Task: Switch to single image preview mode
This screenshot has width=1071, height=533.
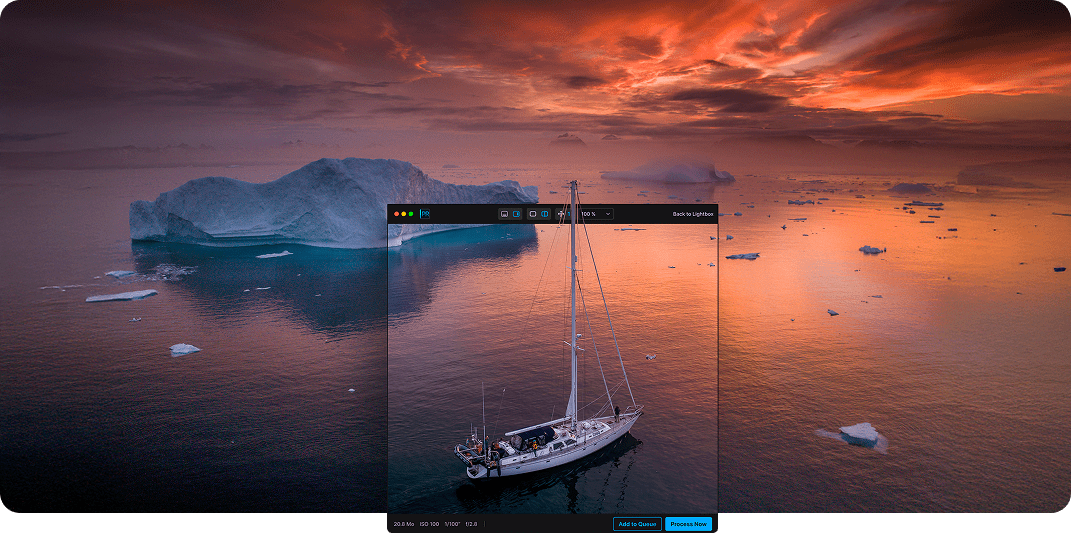Action: coord(533,214)
